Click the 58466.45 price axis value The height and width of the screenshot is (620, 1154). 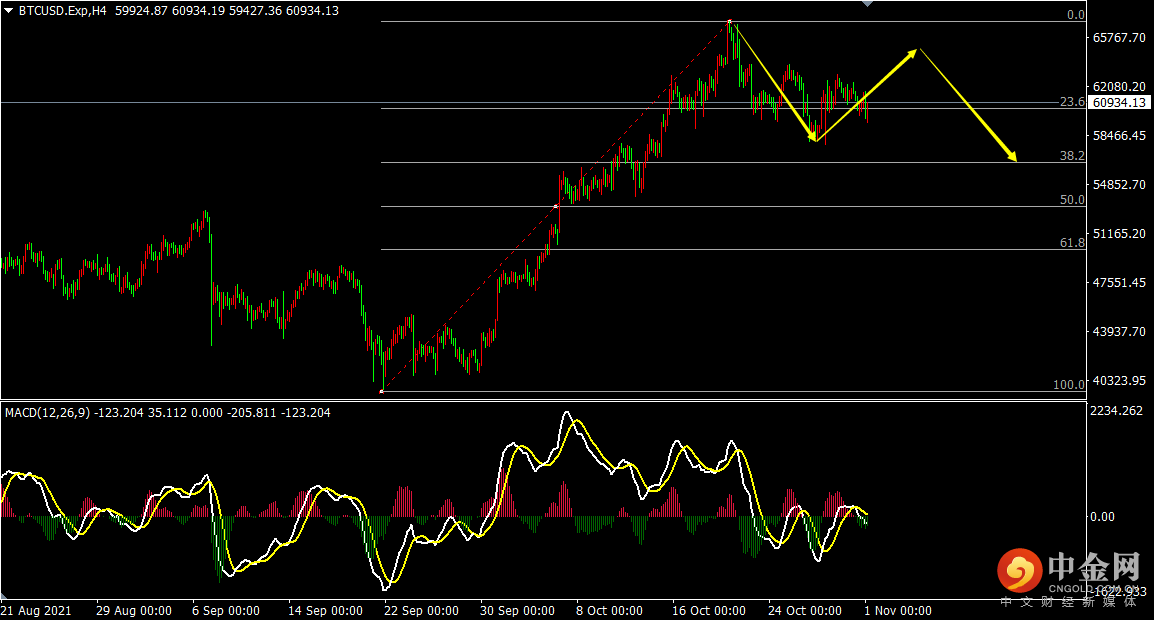[x=1119, y=135]
